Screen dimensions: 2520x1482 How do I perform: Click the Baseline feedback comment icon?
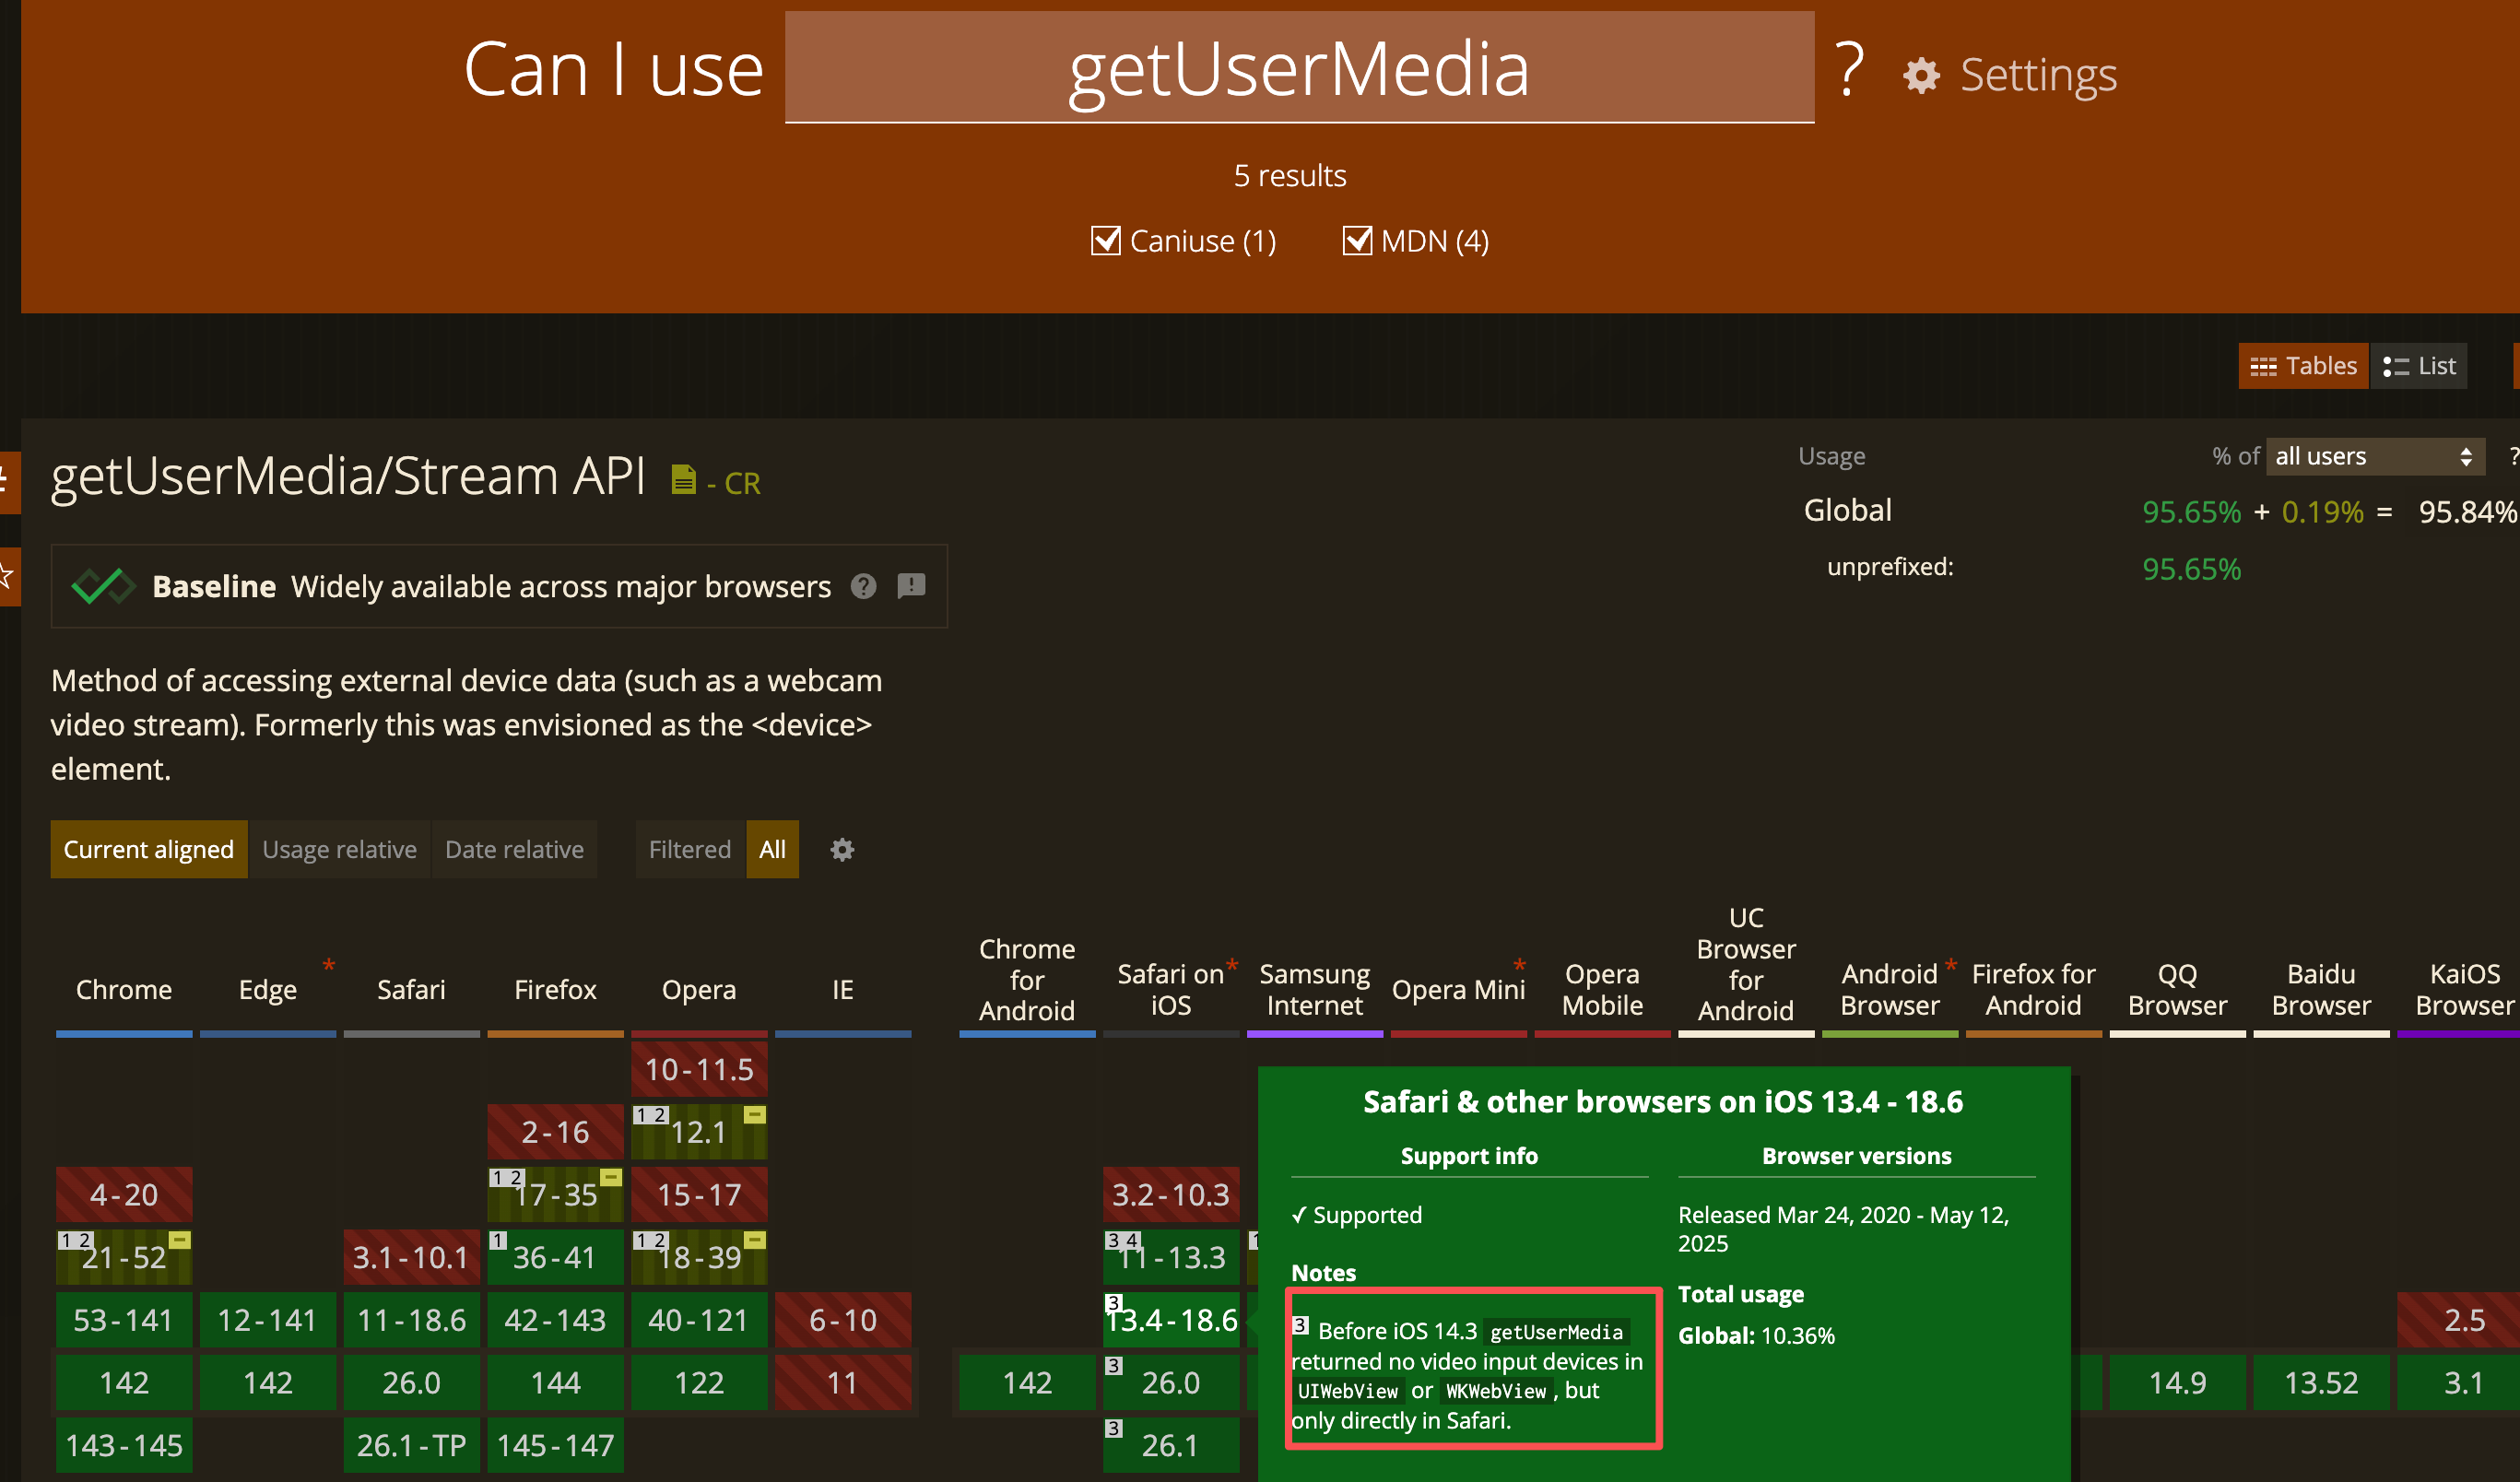pos(911,586)
